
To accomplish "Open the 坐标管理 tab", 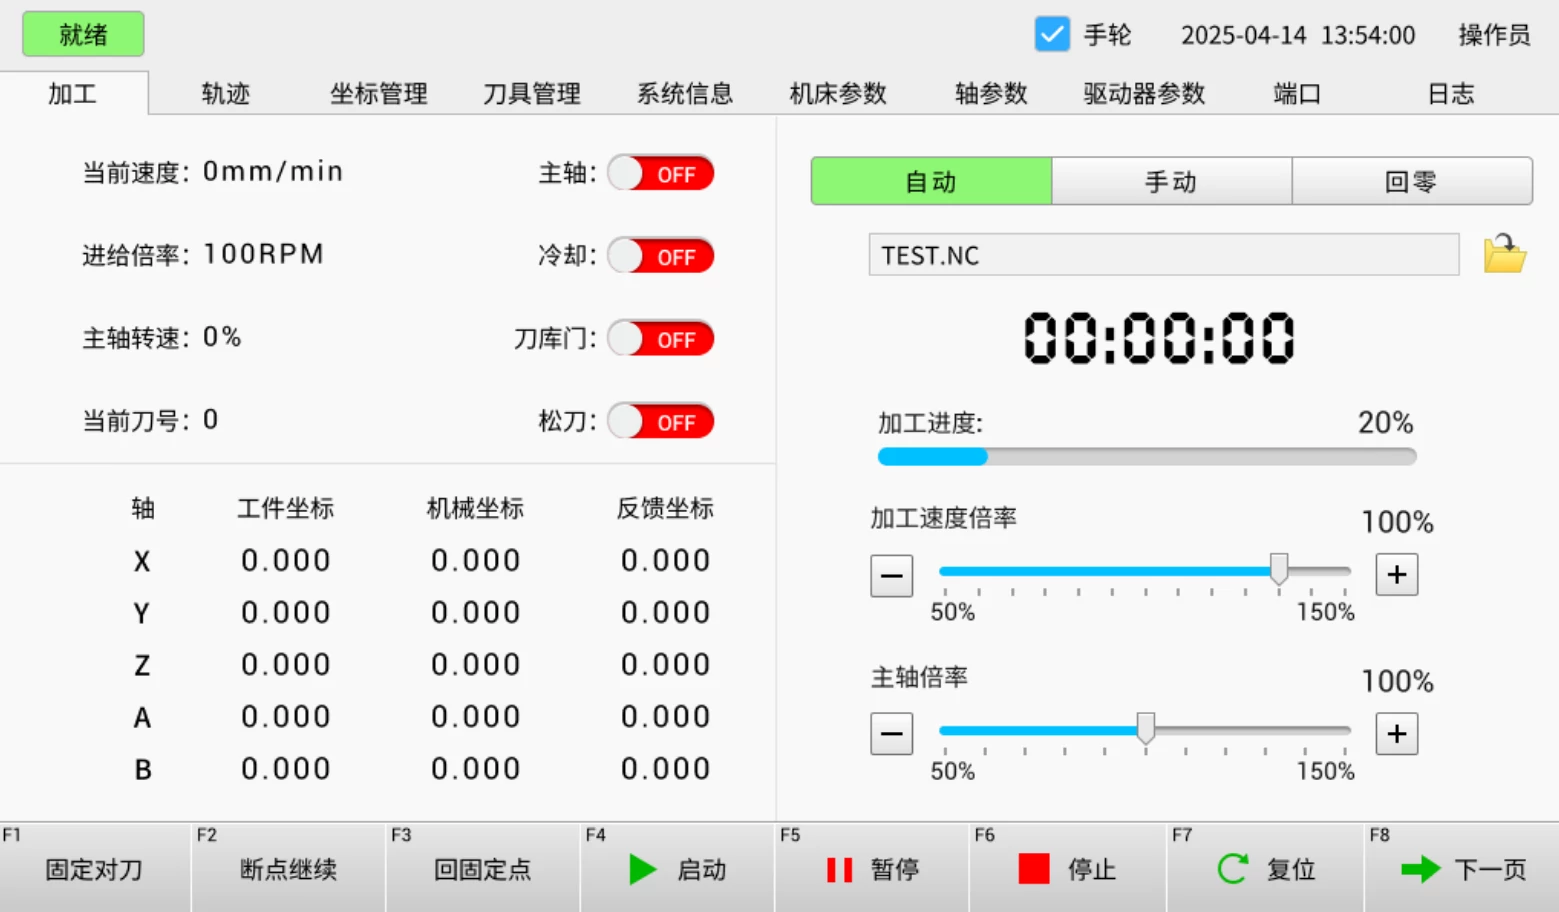I will coord(379,94).
